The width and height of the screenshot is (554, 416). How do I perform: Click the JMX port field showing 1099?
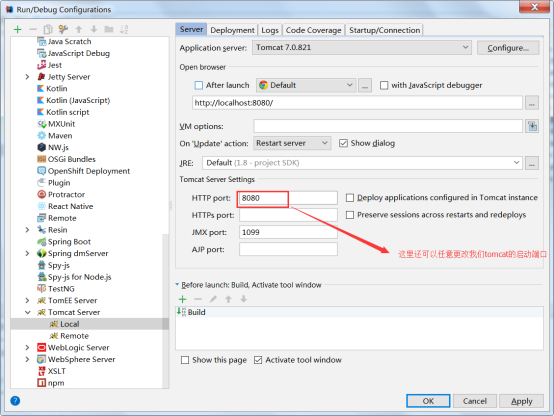point(288,232)
